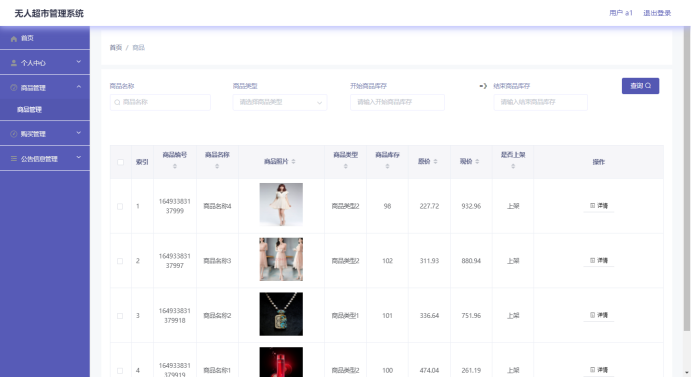692x377 pixels.
Task: Check the checkbox for row 4 商品名称1
Action: tap(120, 370)
